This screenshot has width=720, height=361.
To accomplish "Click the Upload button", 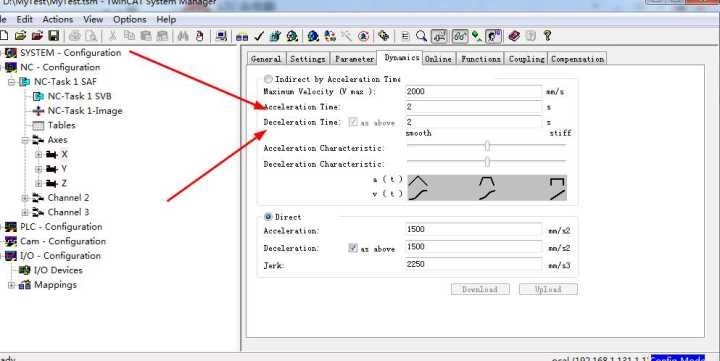I will coord(548,289).
